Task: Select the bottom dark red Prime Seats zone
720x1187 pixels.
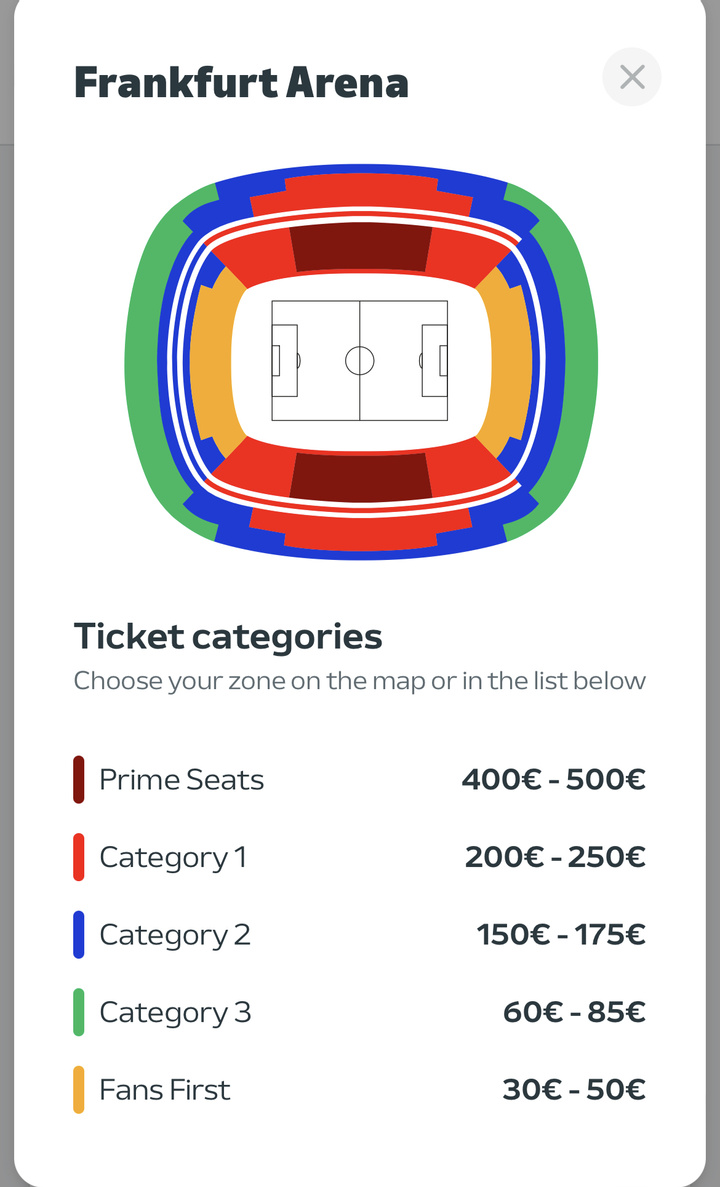Action: [x=360, y=477]
